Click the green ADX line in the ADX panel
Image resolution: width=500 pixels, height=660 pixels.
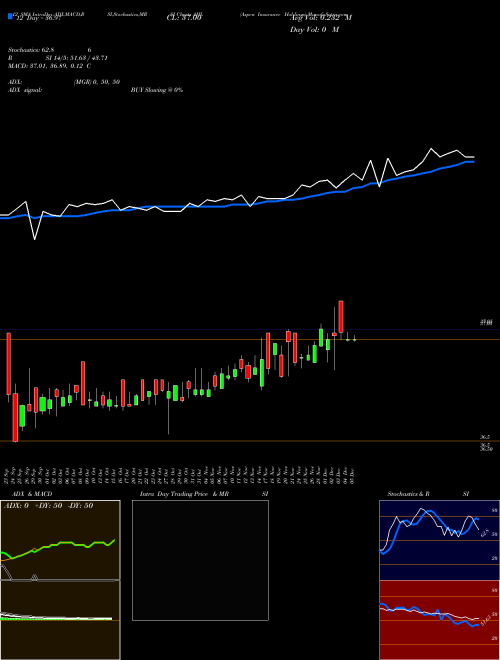coord(58,547)
